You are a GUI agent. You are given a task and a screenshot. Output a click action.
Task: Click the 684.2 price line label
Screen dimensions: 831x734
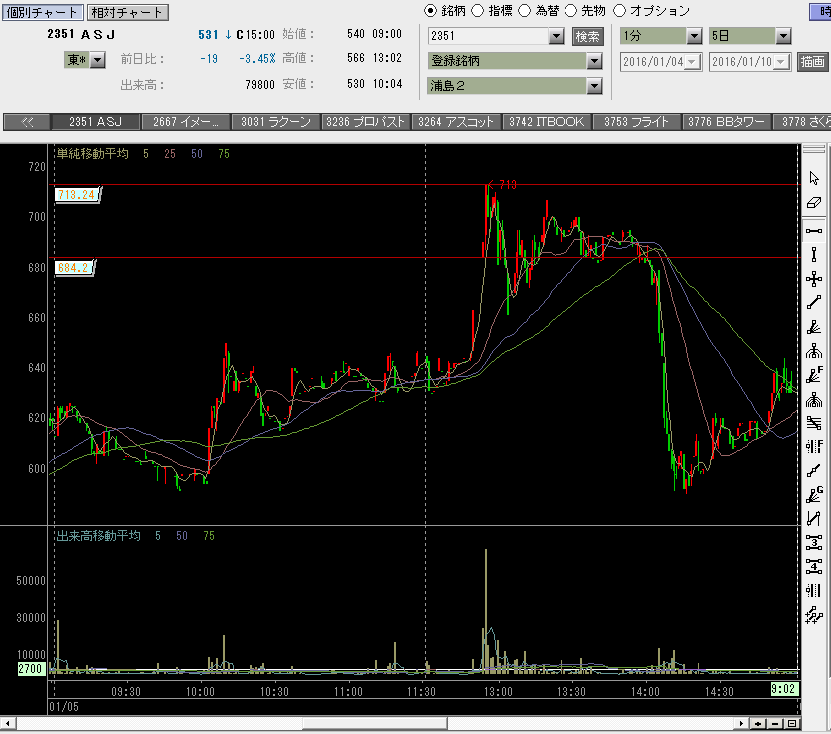tap(74, 268)
